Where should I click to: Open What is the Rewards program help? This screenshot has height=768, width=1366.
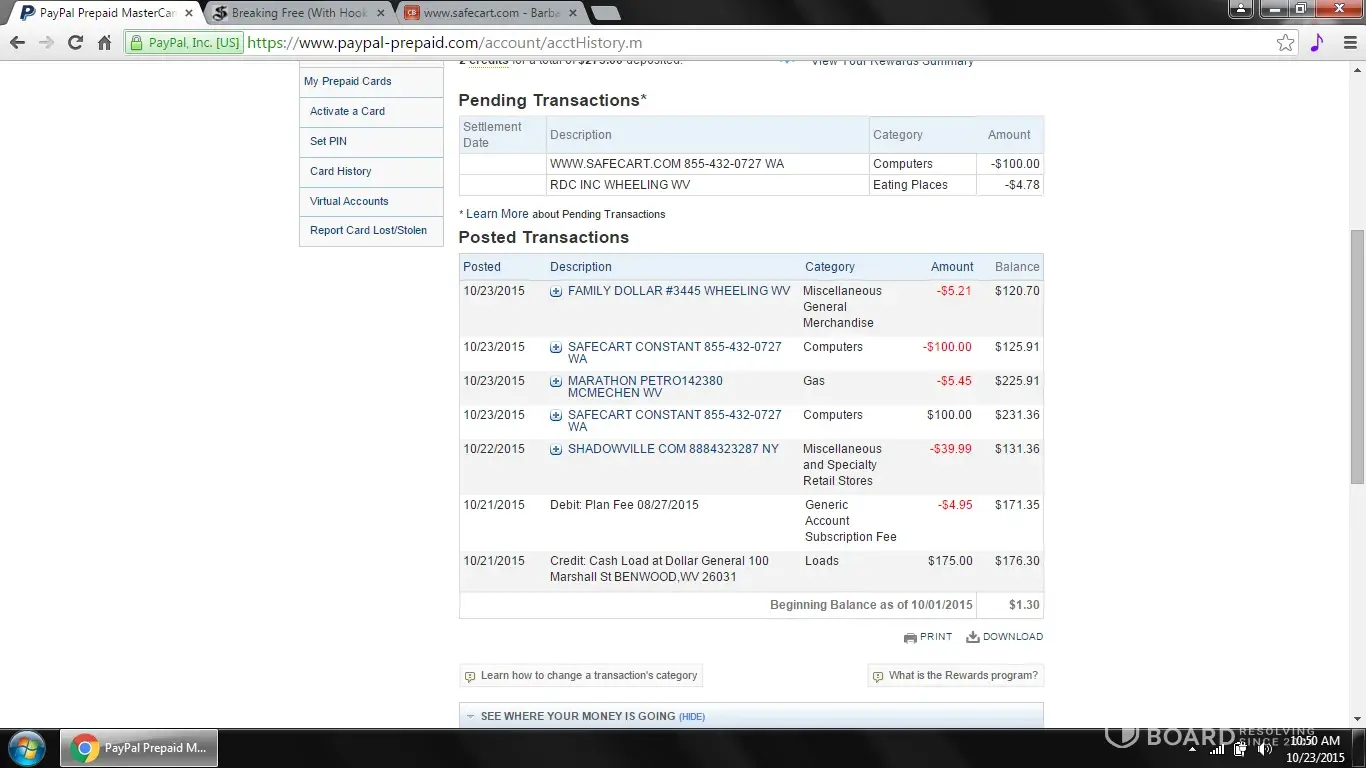pyautogui.click(x=962, y=676)
